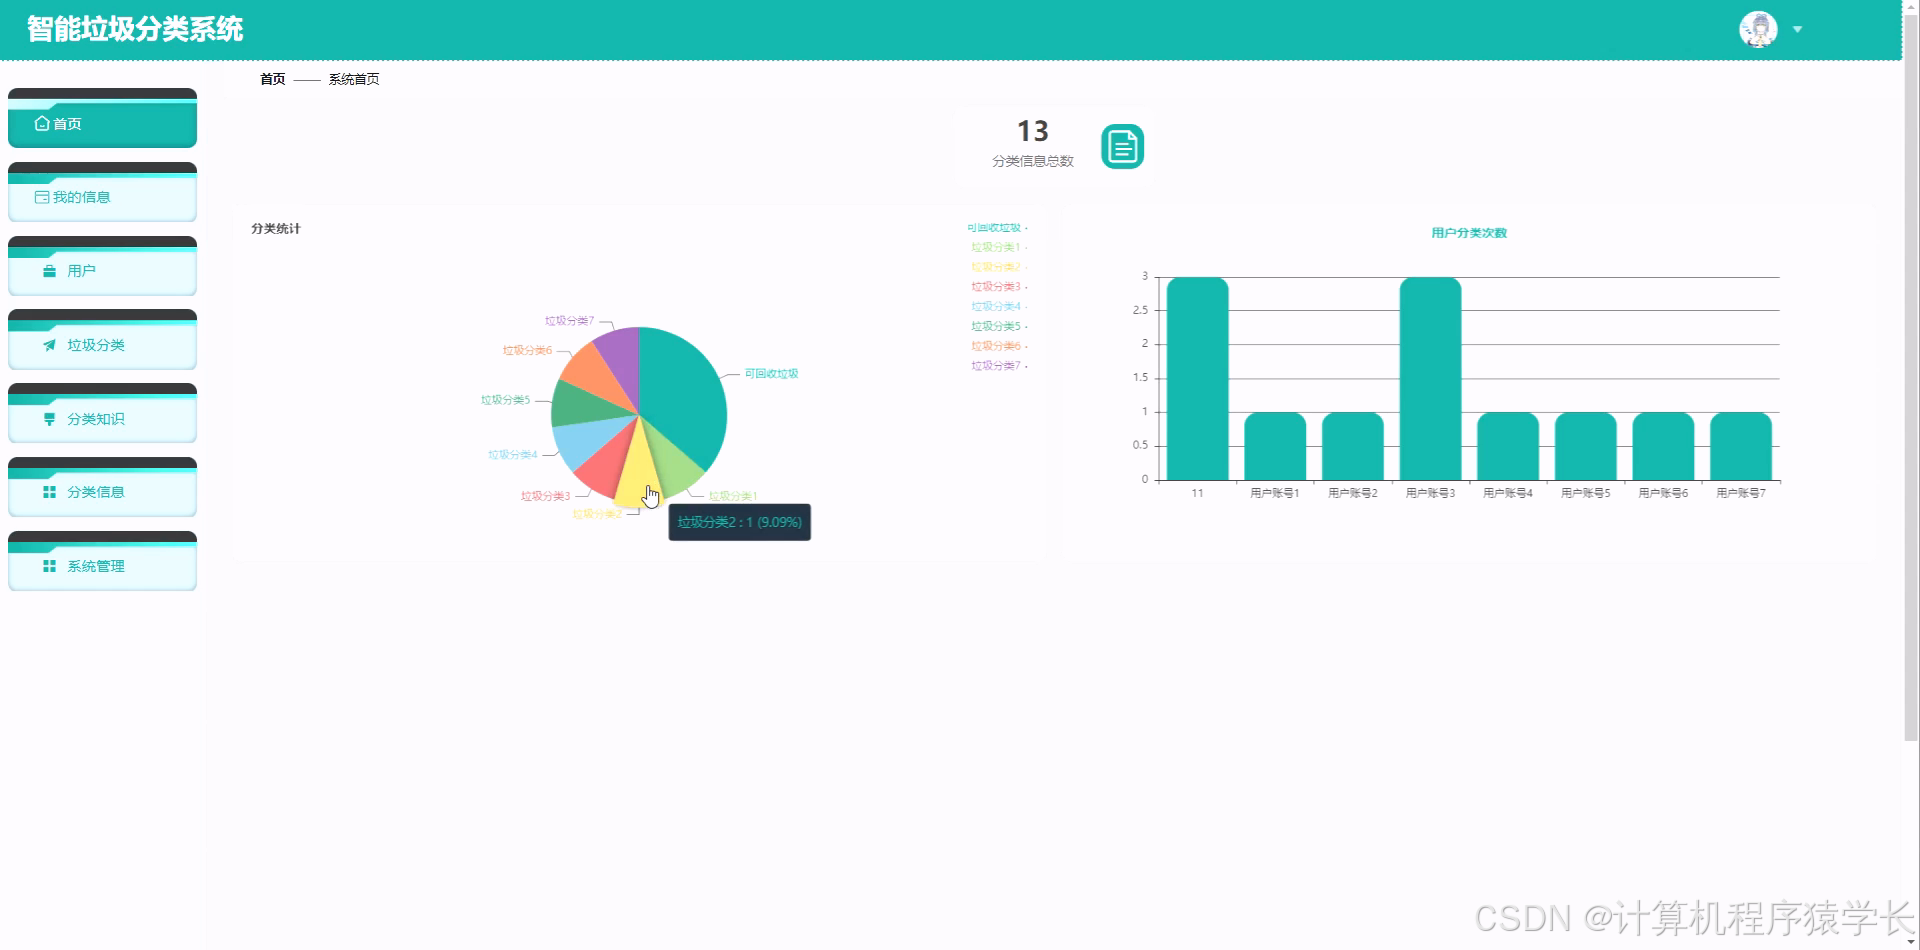Toggle the 可回收垃圾 legend entry
This screenshot has width=1920, height=950.
coord(997,228)
